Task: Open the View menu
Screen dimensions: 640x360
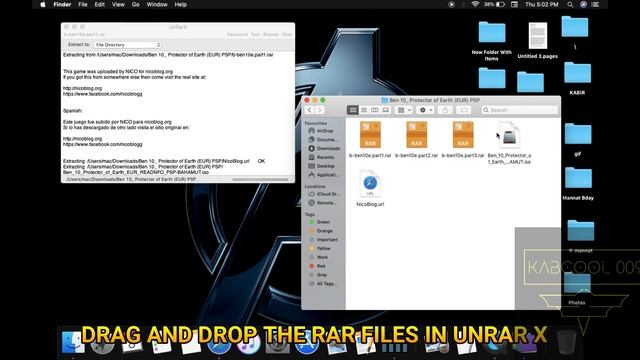Action: (x=118, y=4)
